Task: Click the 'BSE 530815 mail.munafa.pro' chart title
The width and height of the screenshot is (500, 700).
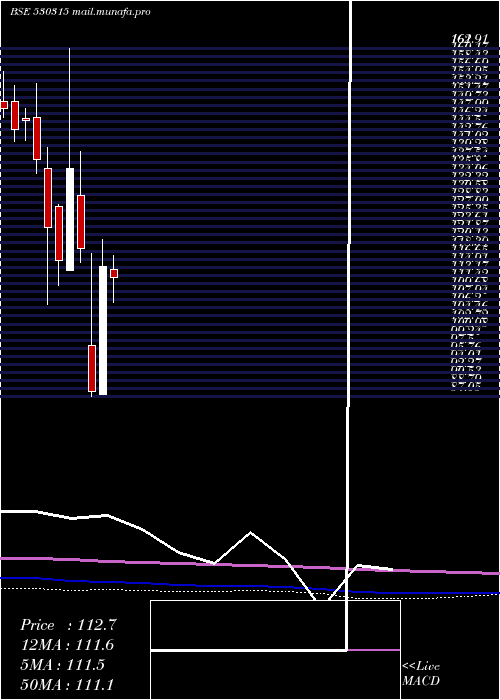Action: 80,12
